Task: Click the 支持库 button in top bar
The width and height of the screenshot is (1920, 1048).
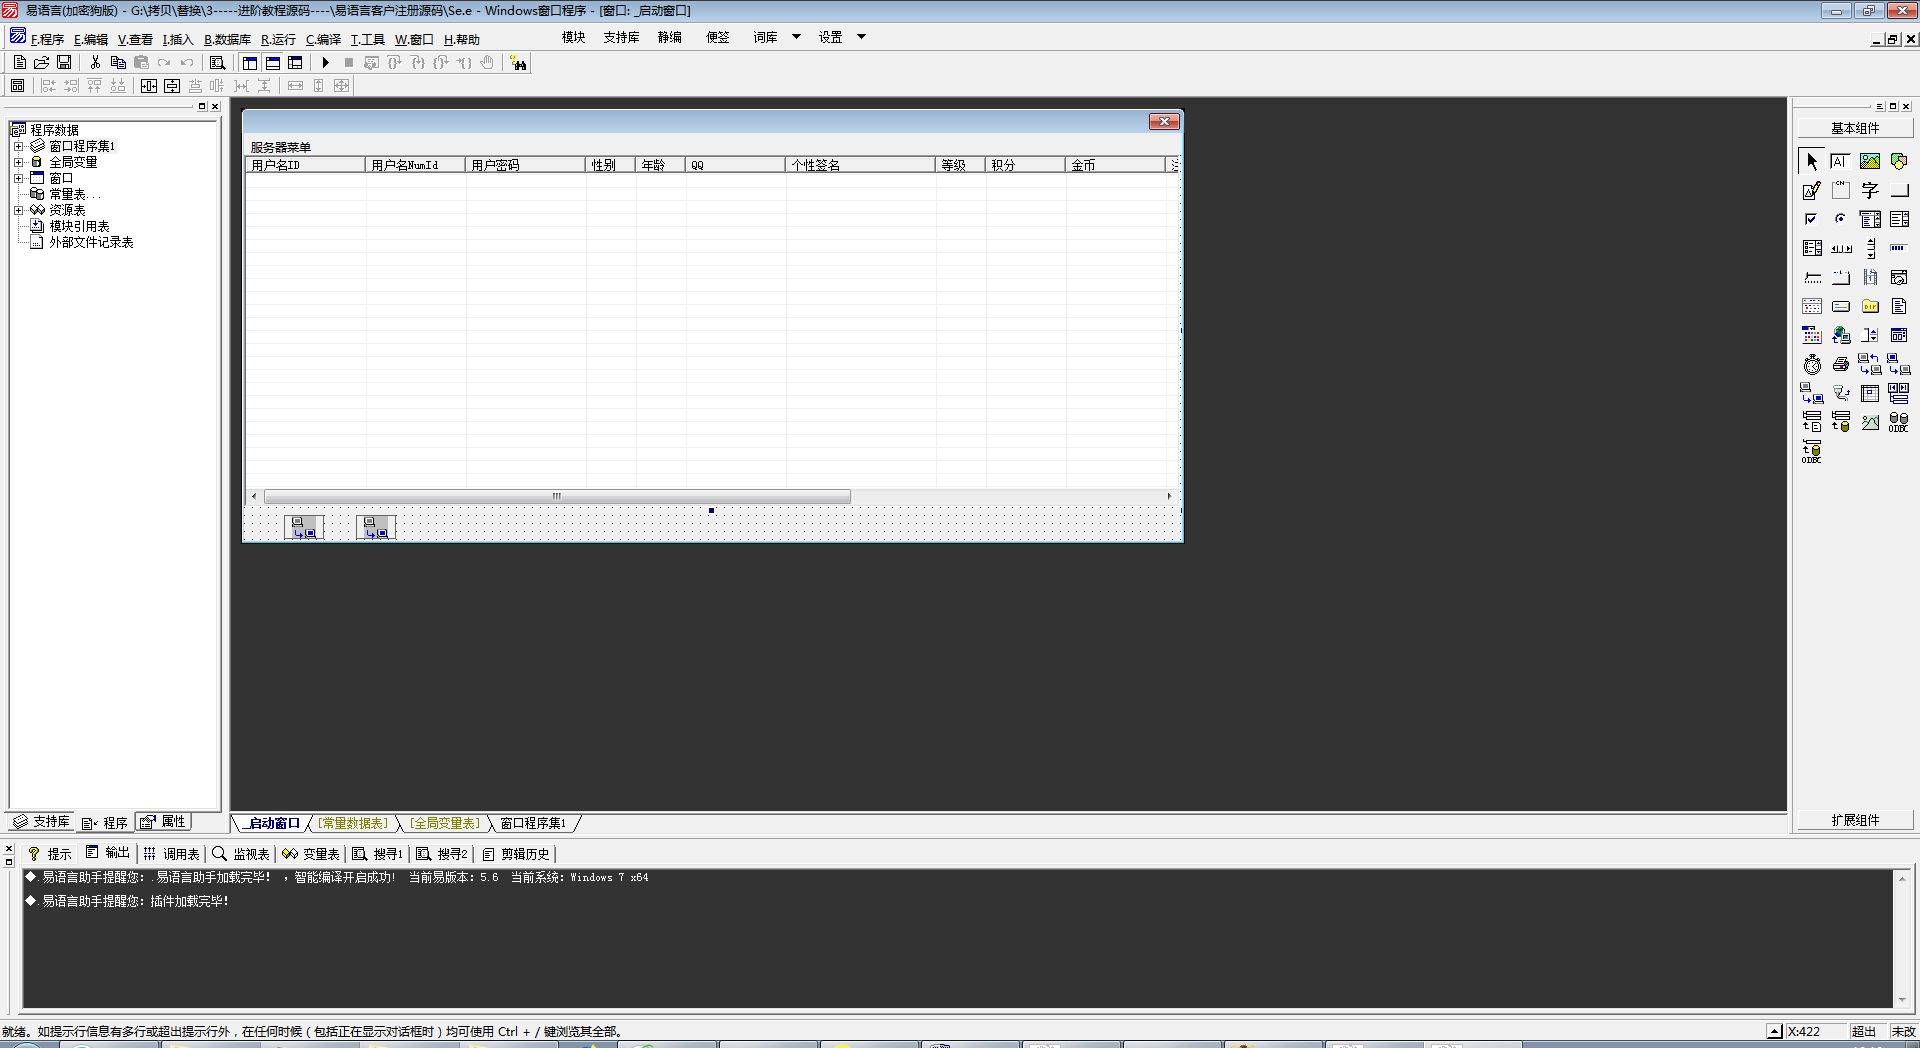Action: coord(621,37)
